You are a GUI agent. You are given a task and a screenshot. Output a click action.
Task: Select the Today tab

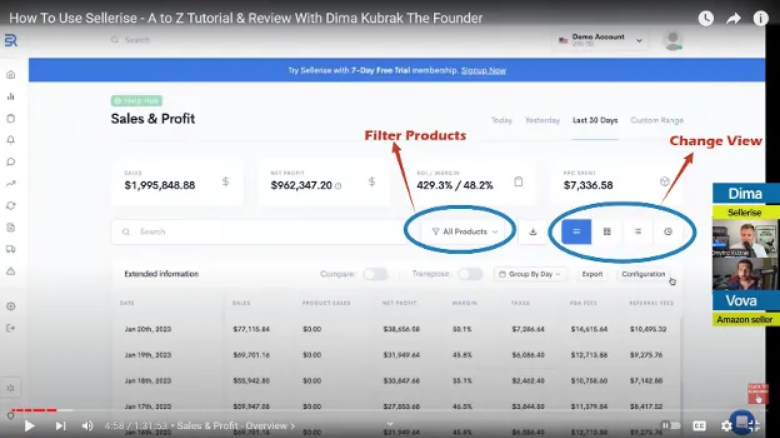pos(501,120)
